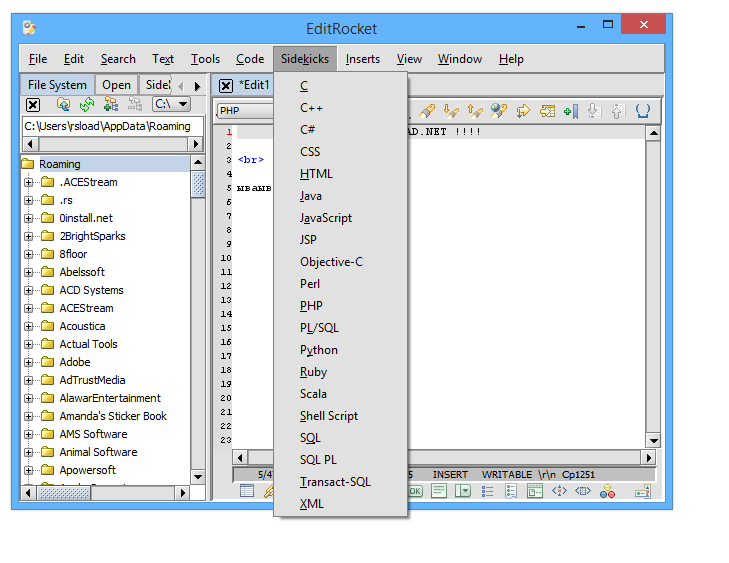
Task: Click the WRITABLE status indicator
Action: coord(507,475)
